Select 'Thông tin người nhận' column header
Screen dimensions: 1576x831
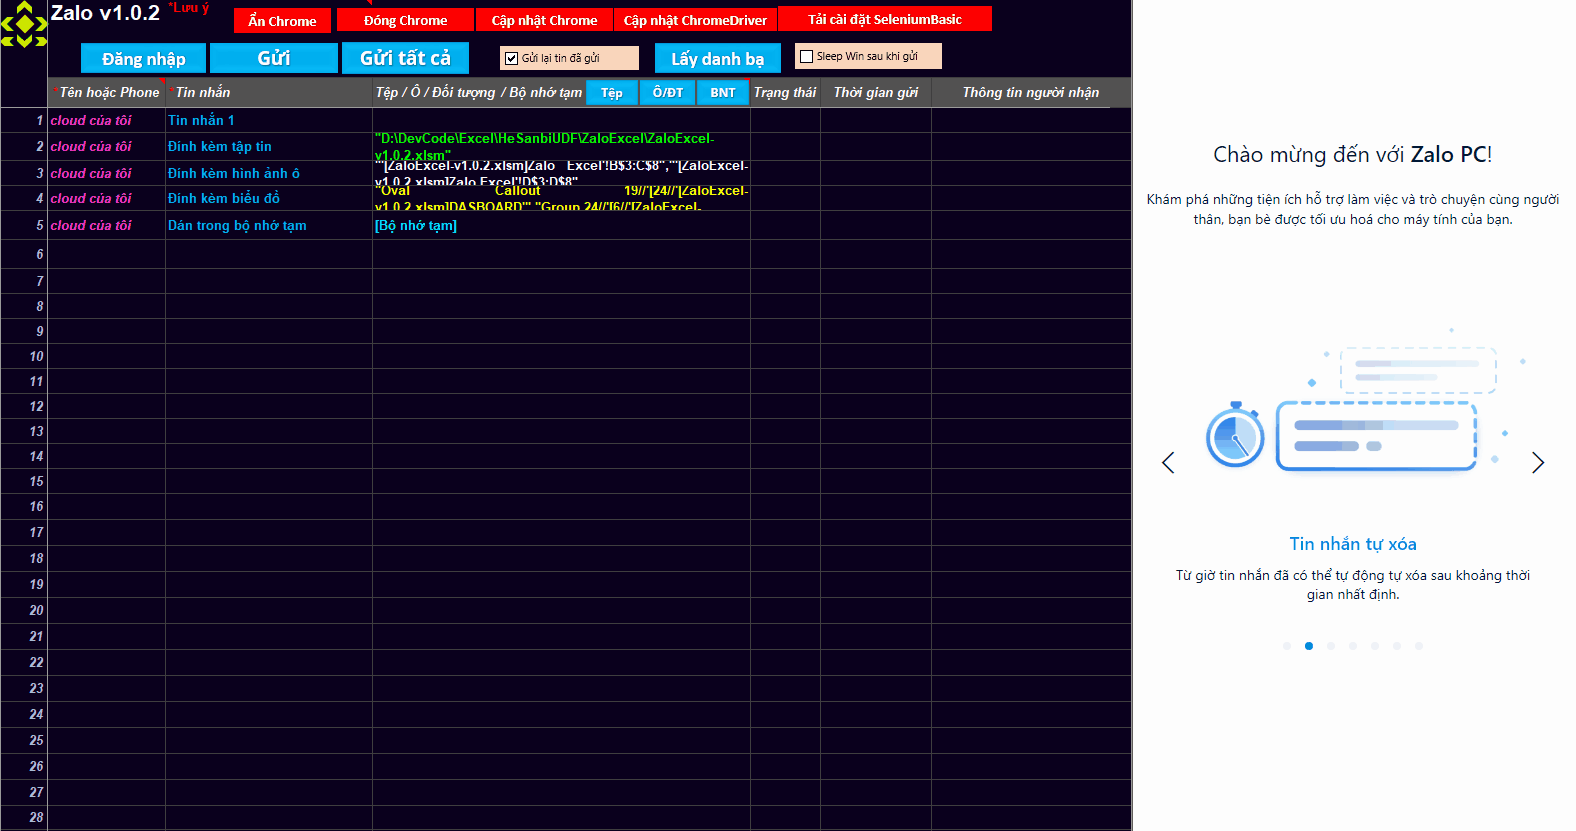pyautogui.click(x=1031, y=92)
